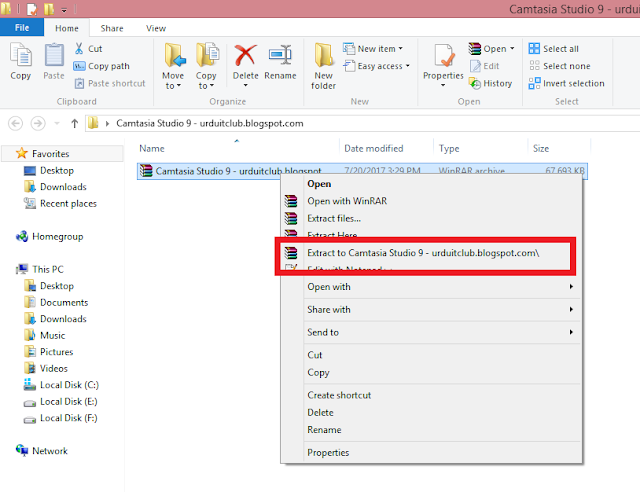Click Paste shortcut in the ribbon
This screenshot has width=640, height=492.
(x=110, y=83)
